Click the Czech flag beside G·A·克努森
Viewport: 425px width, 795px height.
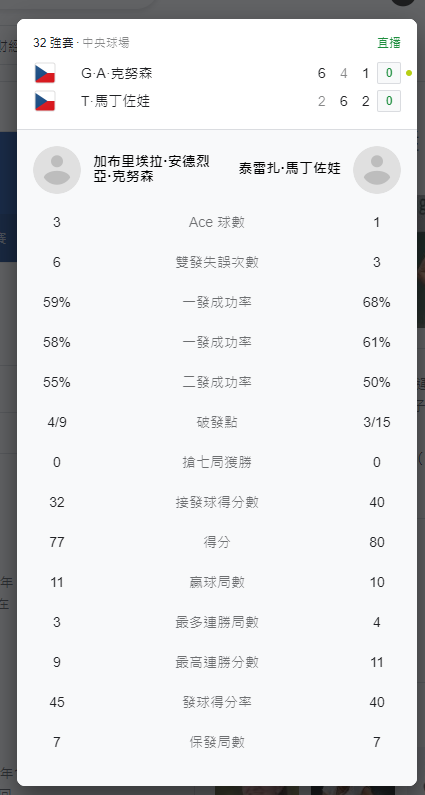[x=45, y=74]
